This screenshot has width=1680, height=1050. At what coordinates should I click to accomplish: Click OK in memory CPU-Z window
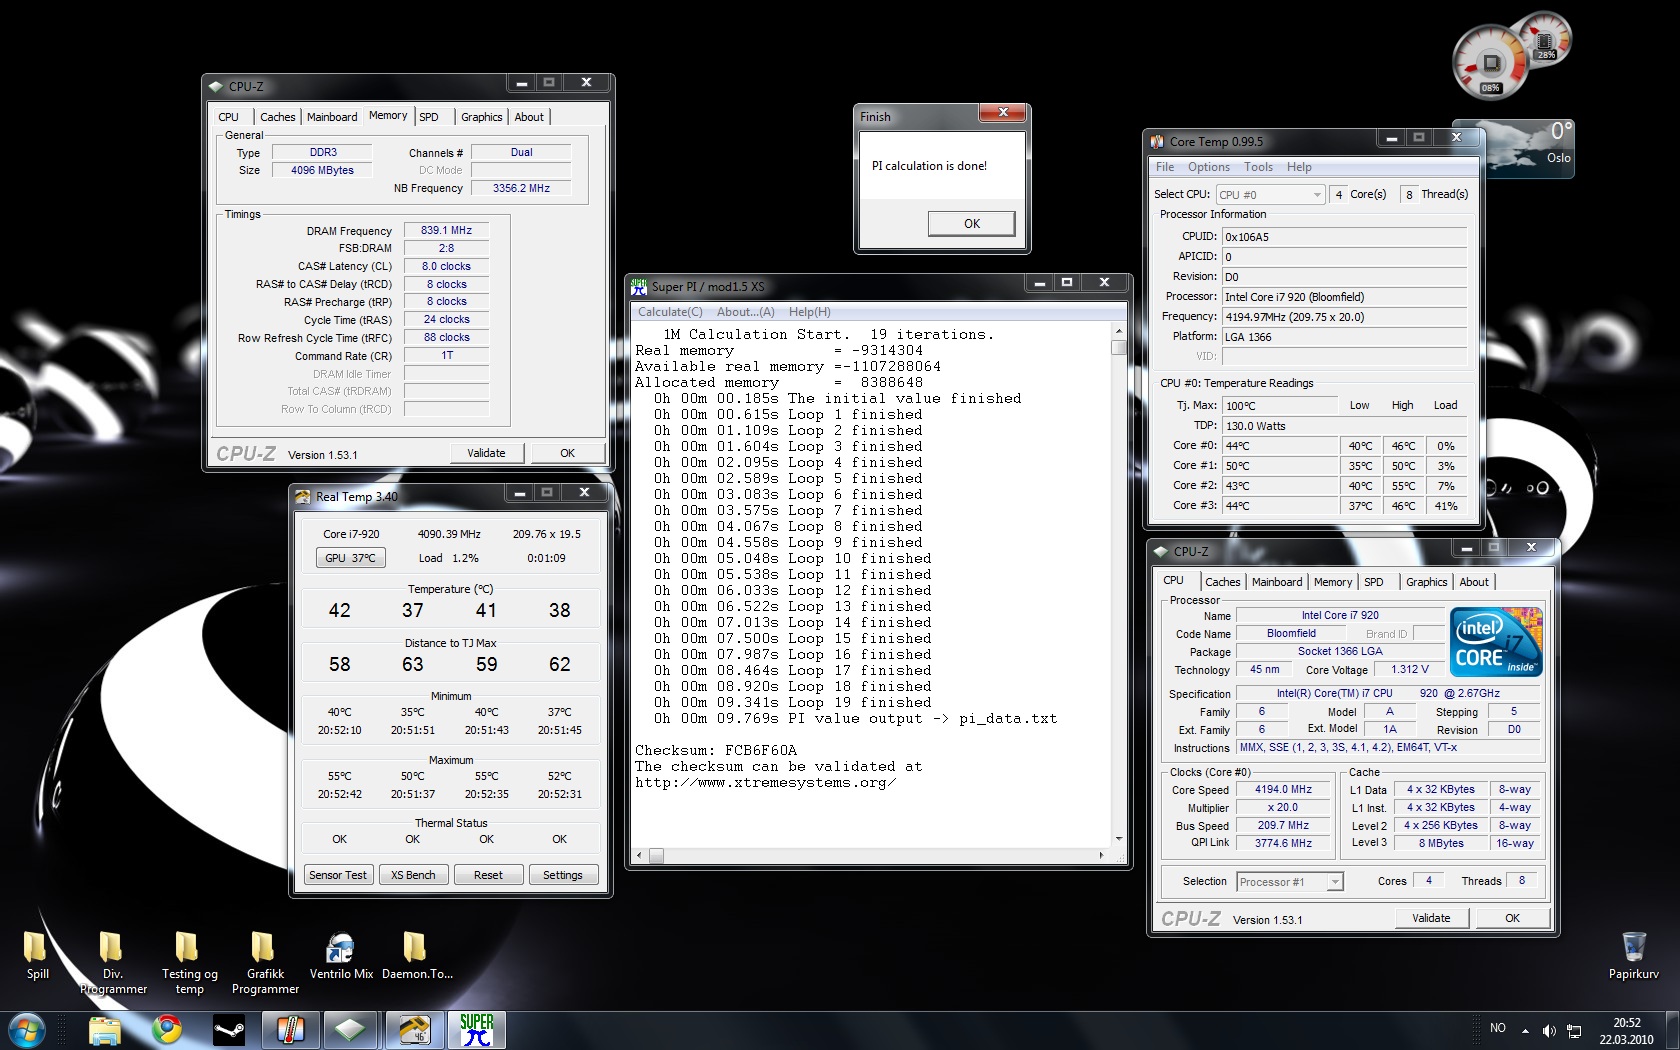point(567,453)
